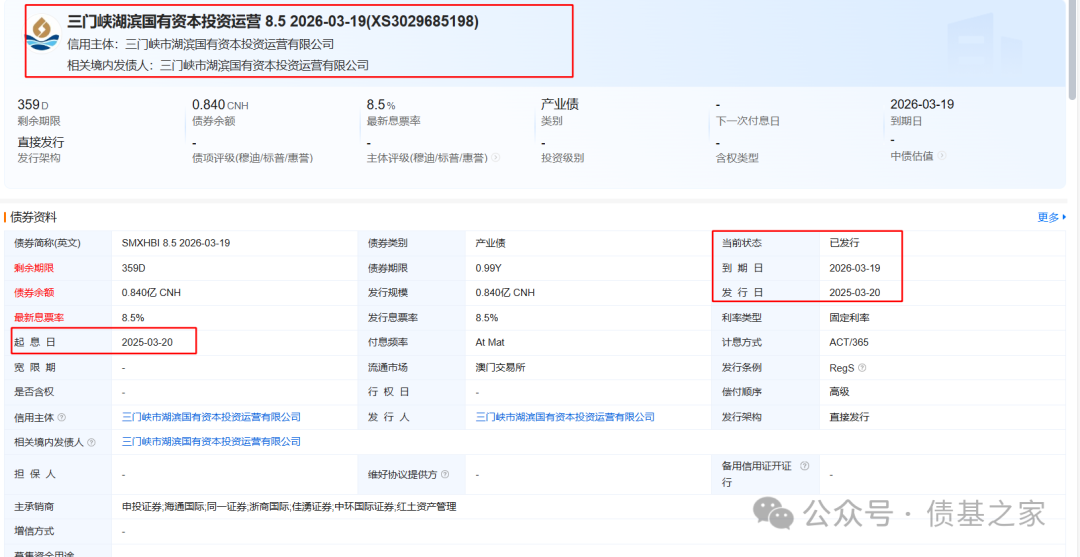Click help icon next to 备用信用证开证行
1080x557 pixels.
coord(804,466)
